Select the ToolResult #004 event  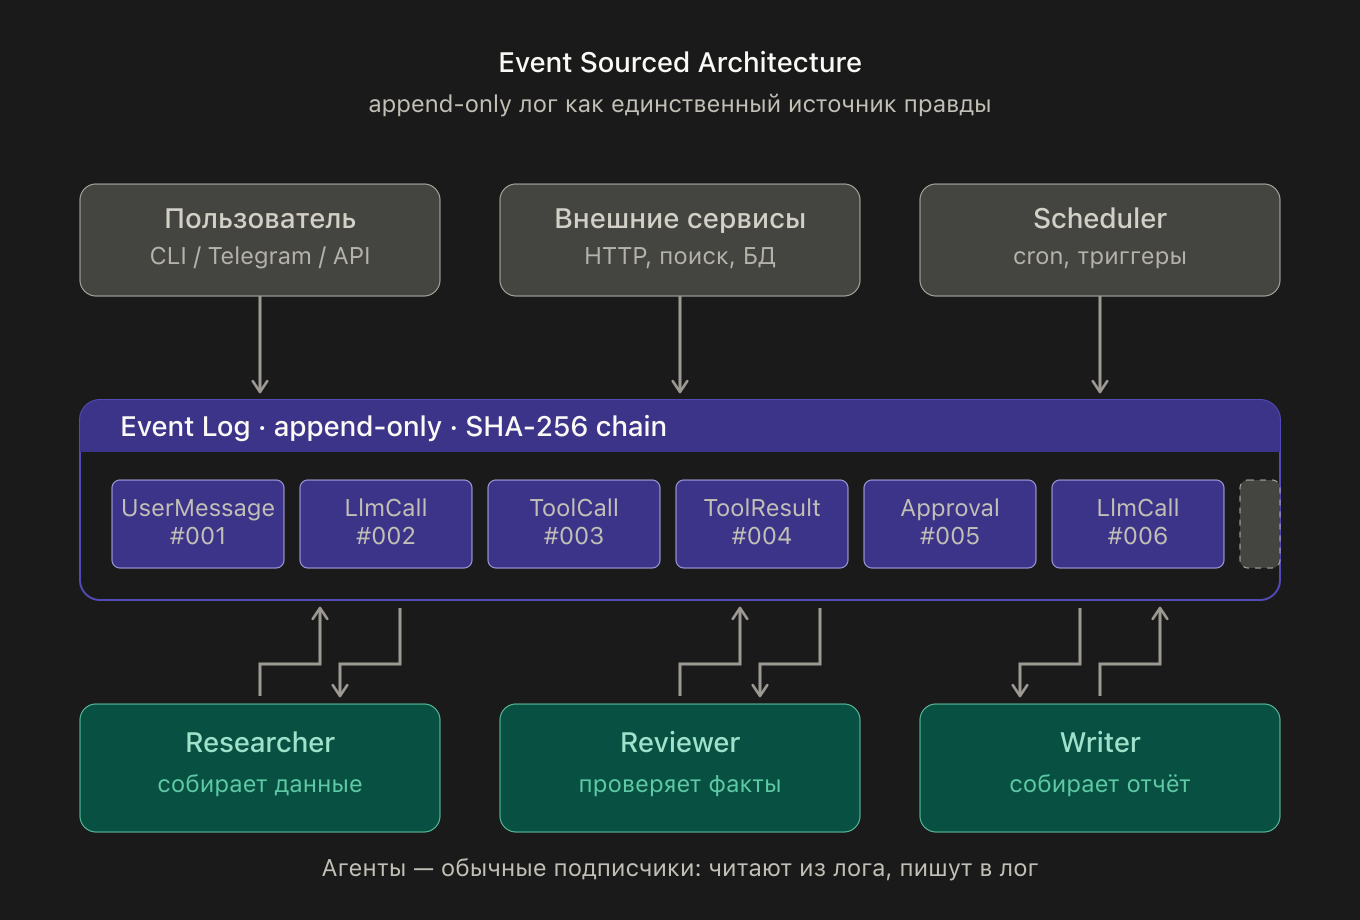tap(762, 524)
